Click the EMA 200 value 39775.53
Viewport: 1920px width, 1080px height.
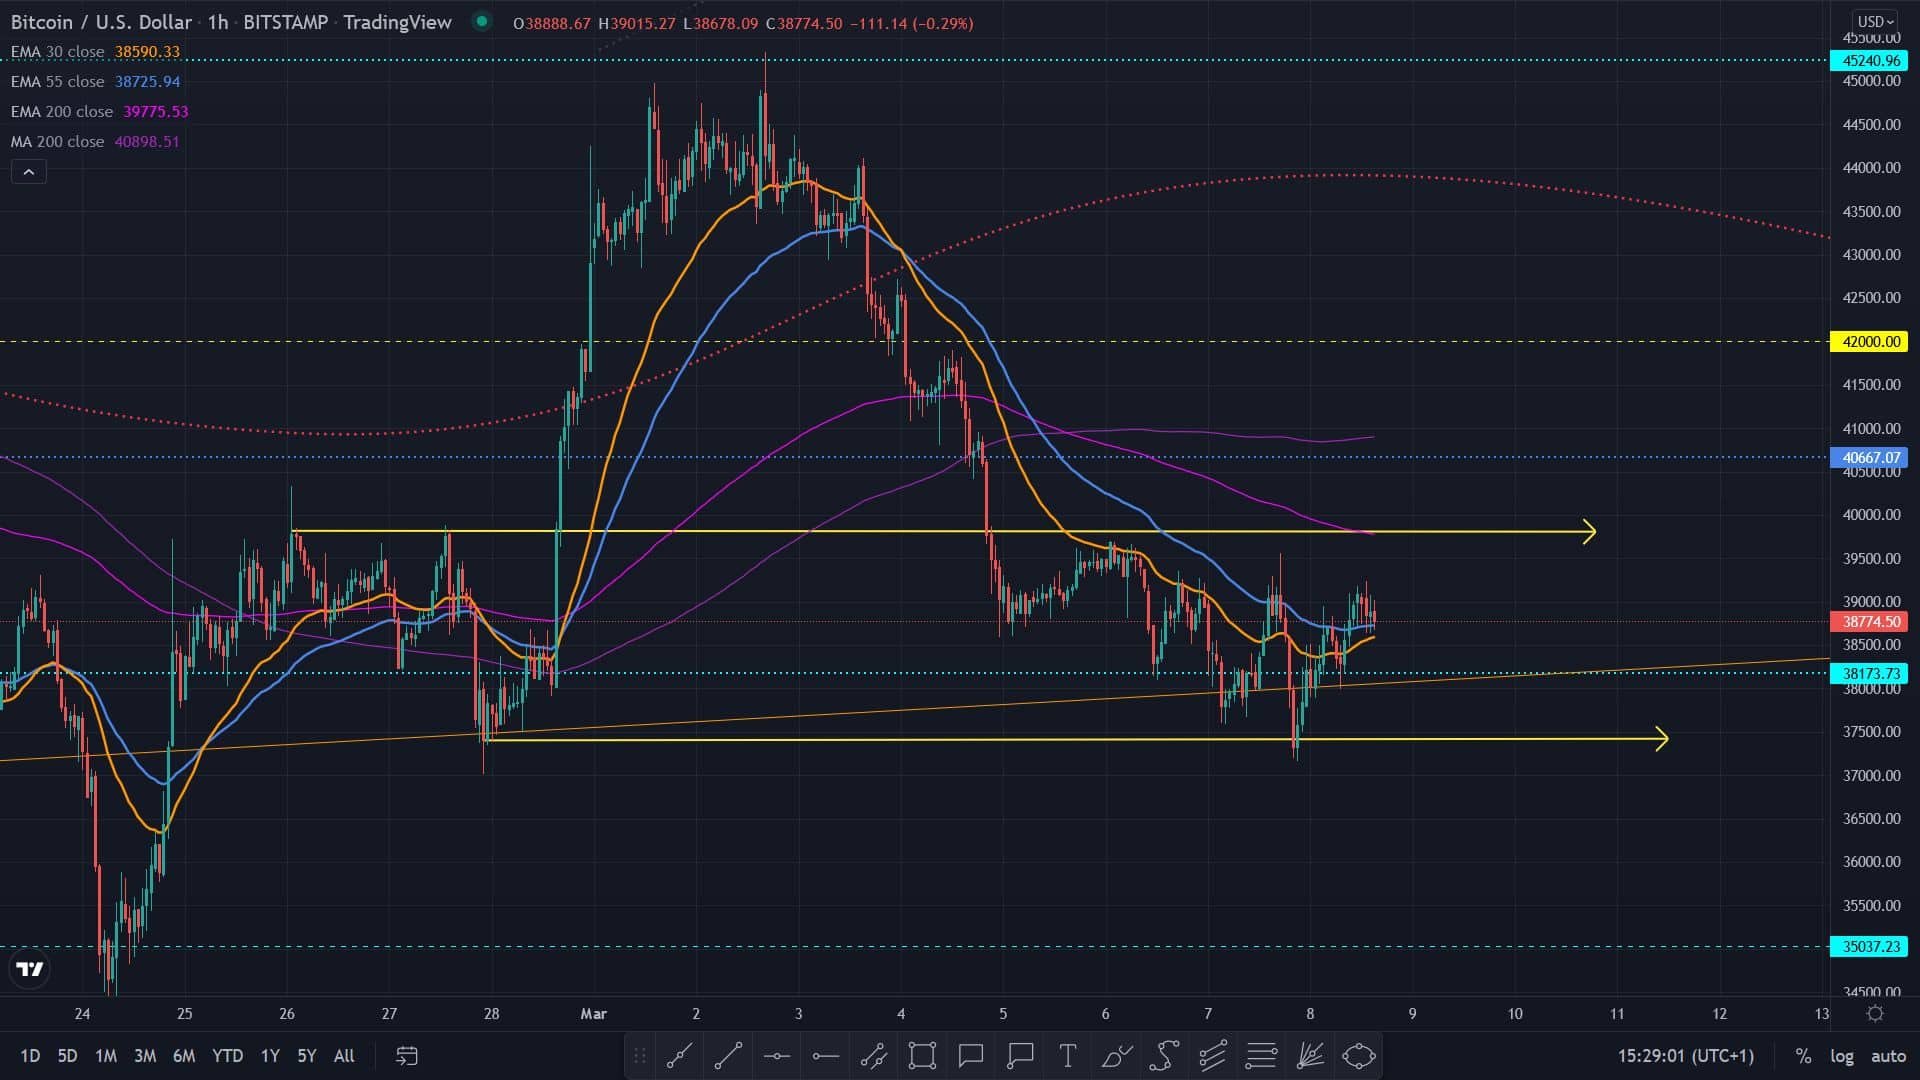coord(156,112)
